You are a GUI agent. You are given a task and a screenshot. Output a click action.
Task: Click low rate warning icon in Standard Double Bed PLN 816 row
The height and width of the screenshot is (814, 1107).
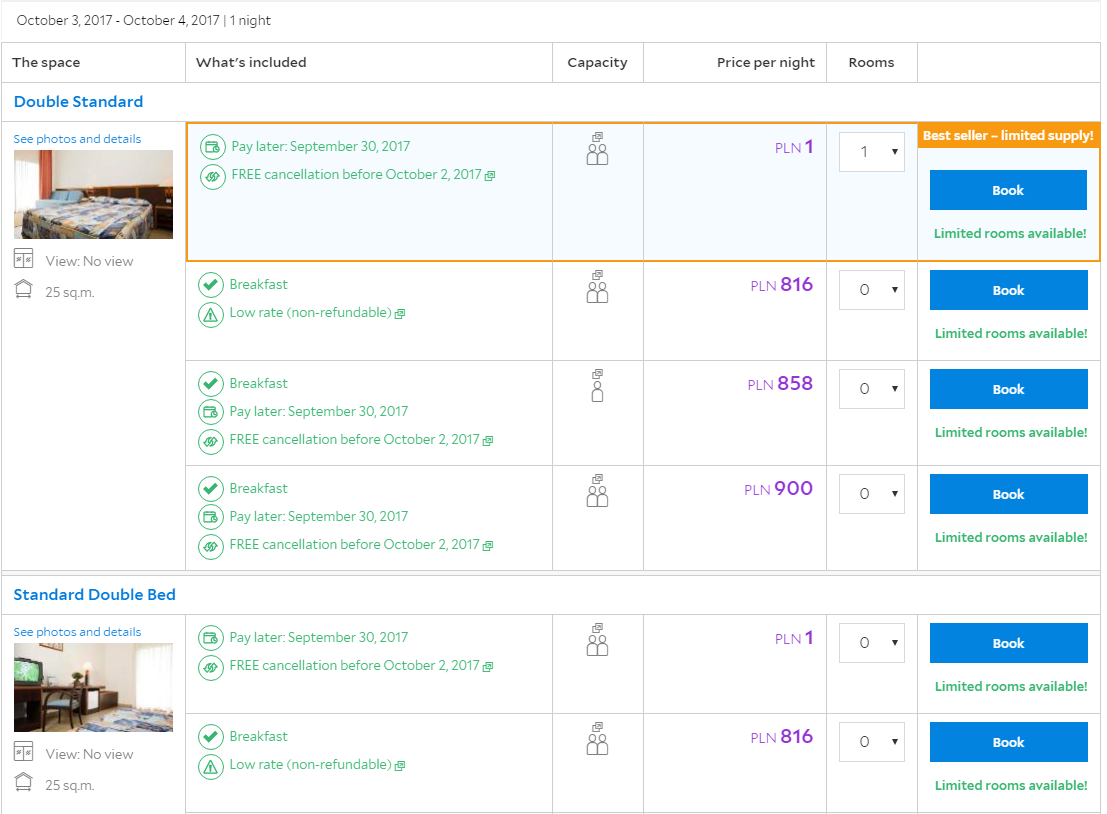pos(210,766)
